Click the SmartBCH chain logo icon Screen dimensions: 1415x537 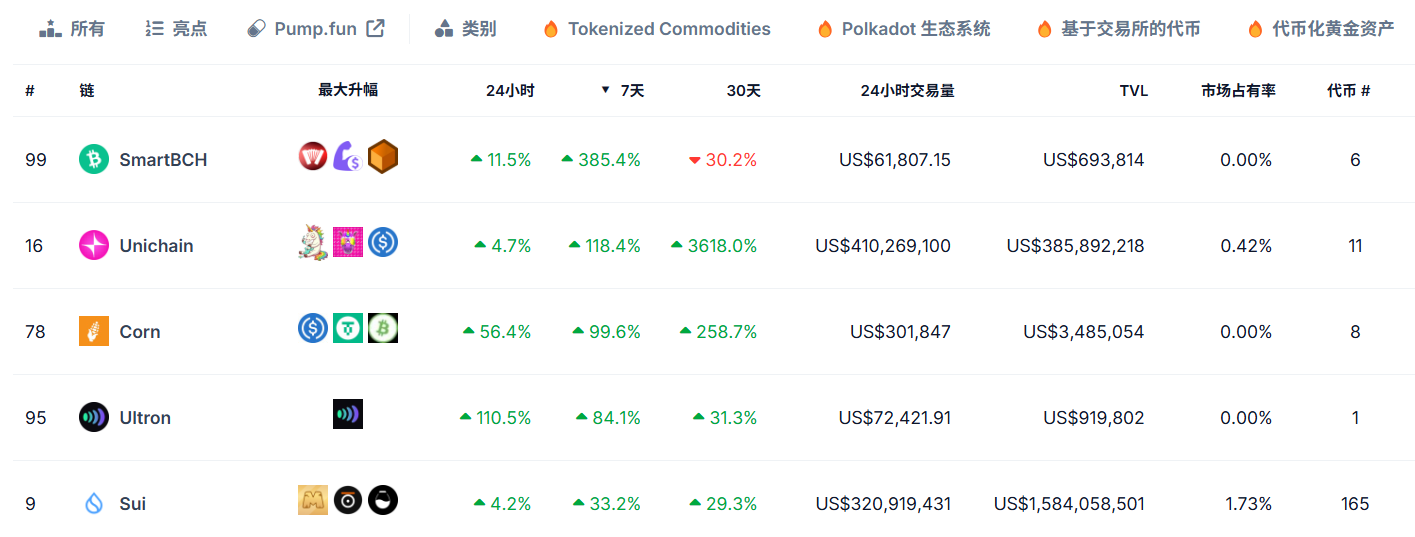(x=94, y=159)
